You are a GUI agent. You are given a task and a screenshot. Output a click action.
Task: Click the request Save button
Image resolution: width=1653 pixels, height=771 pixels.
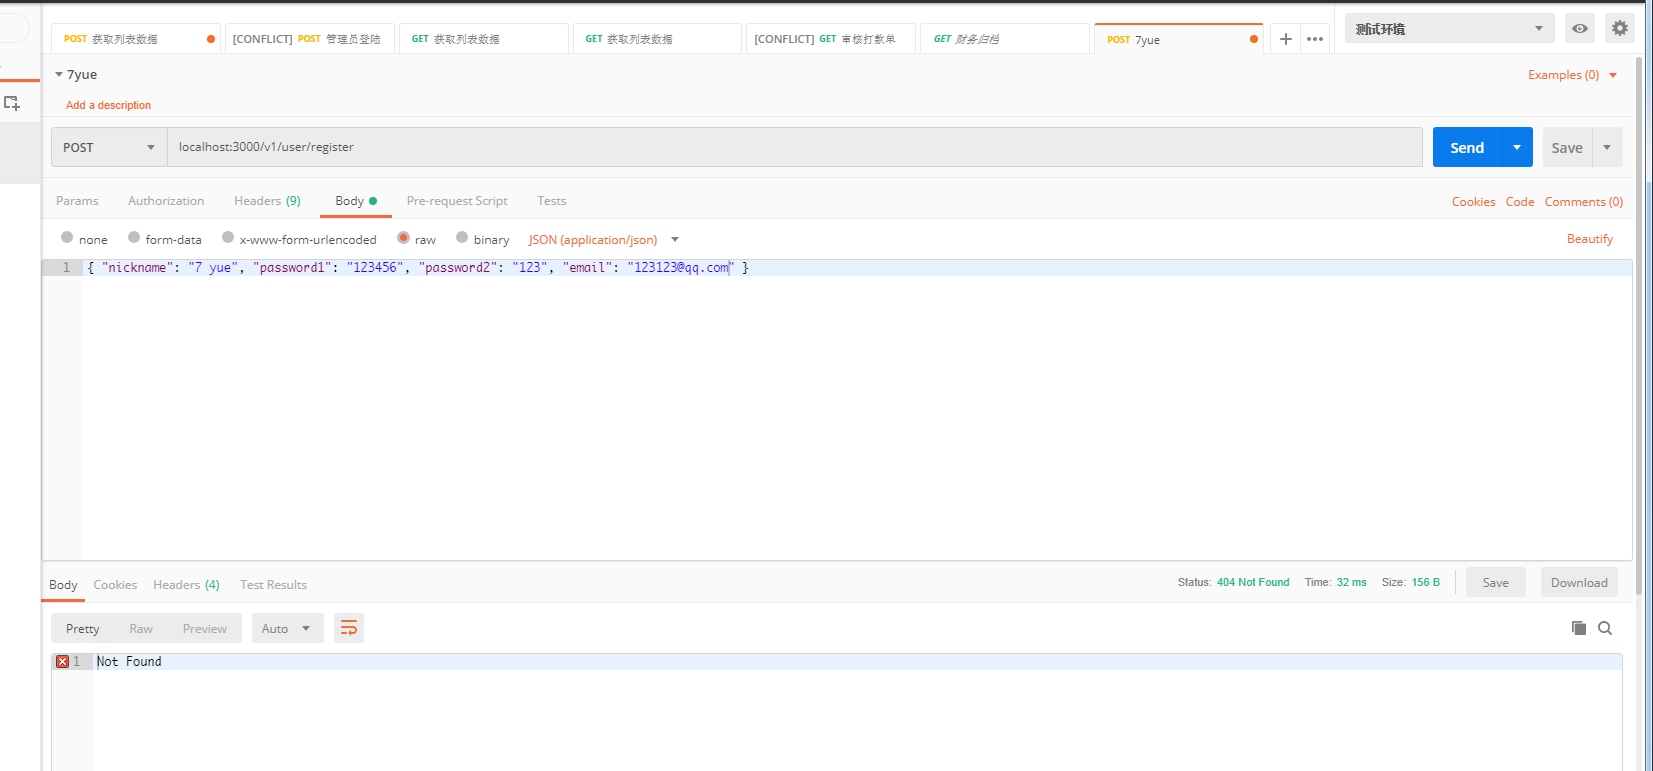pos(1567,147)
